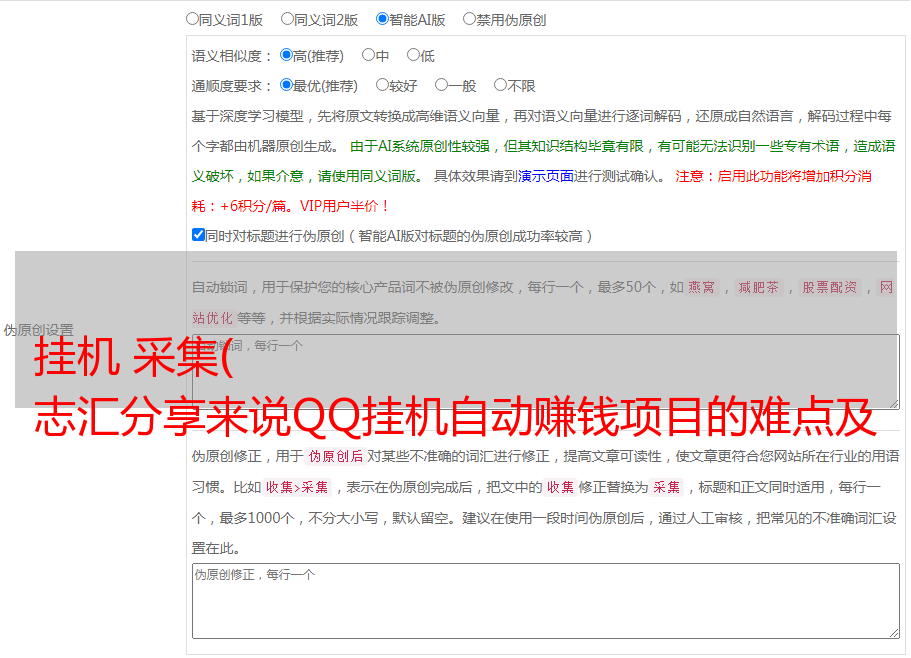
Task: Set 语义相似度 to 高(推荐)
Action: click(286, 55)
